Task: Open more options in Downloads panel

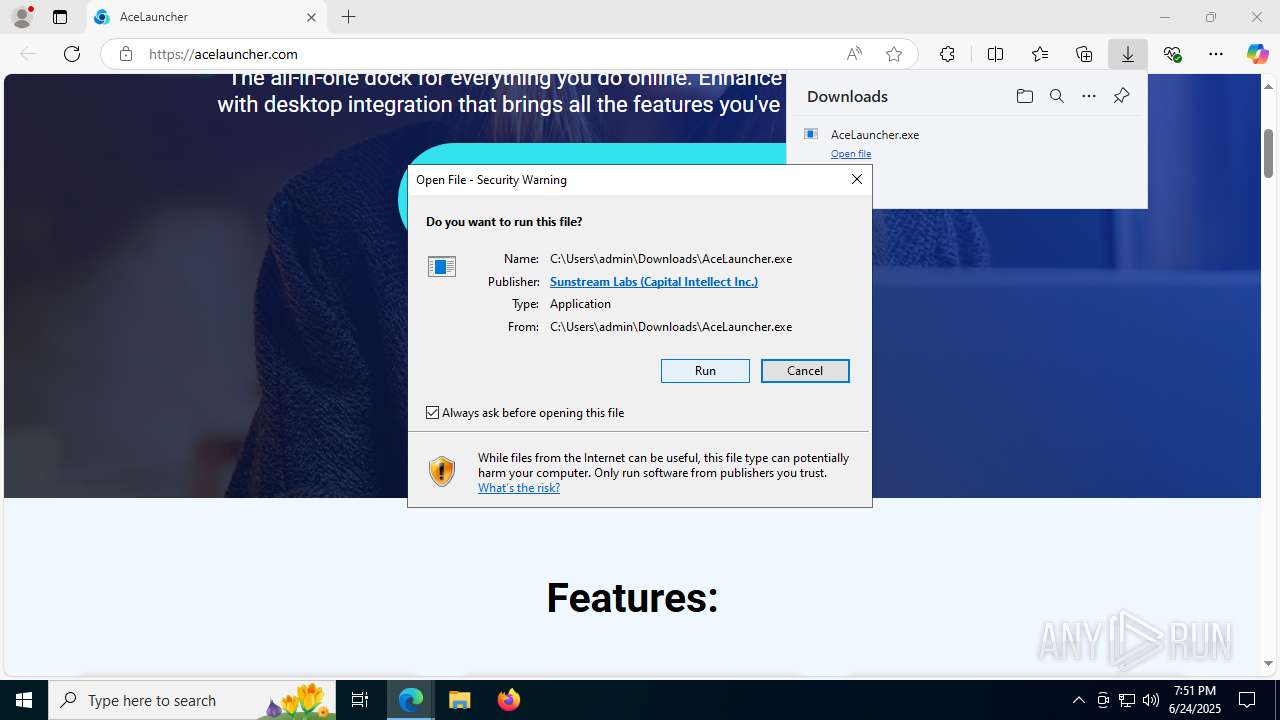Action: click(x=1089, y=96)
